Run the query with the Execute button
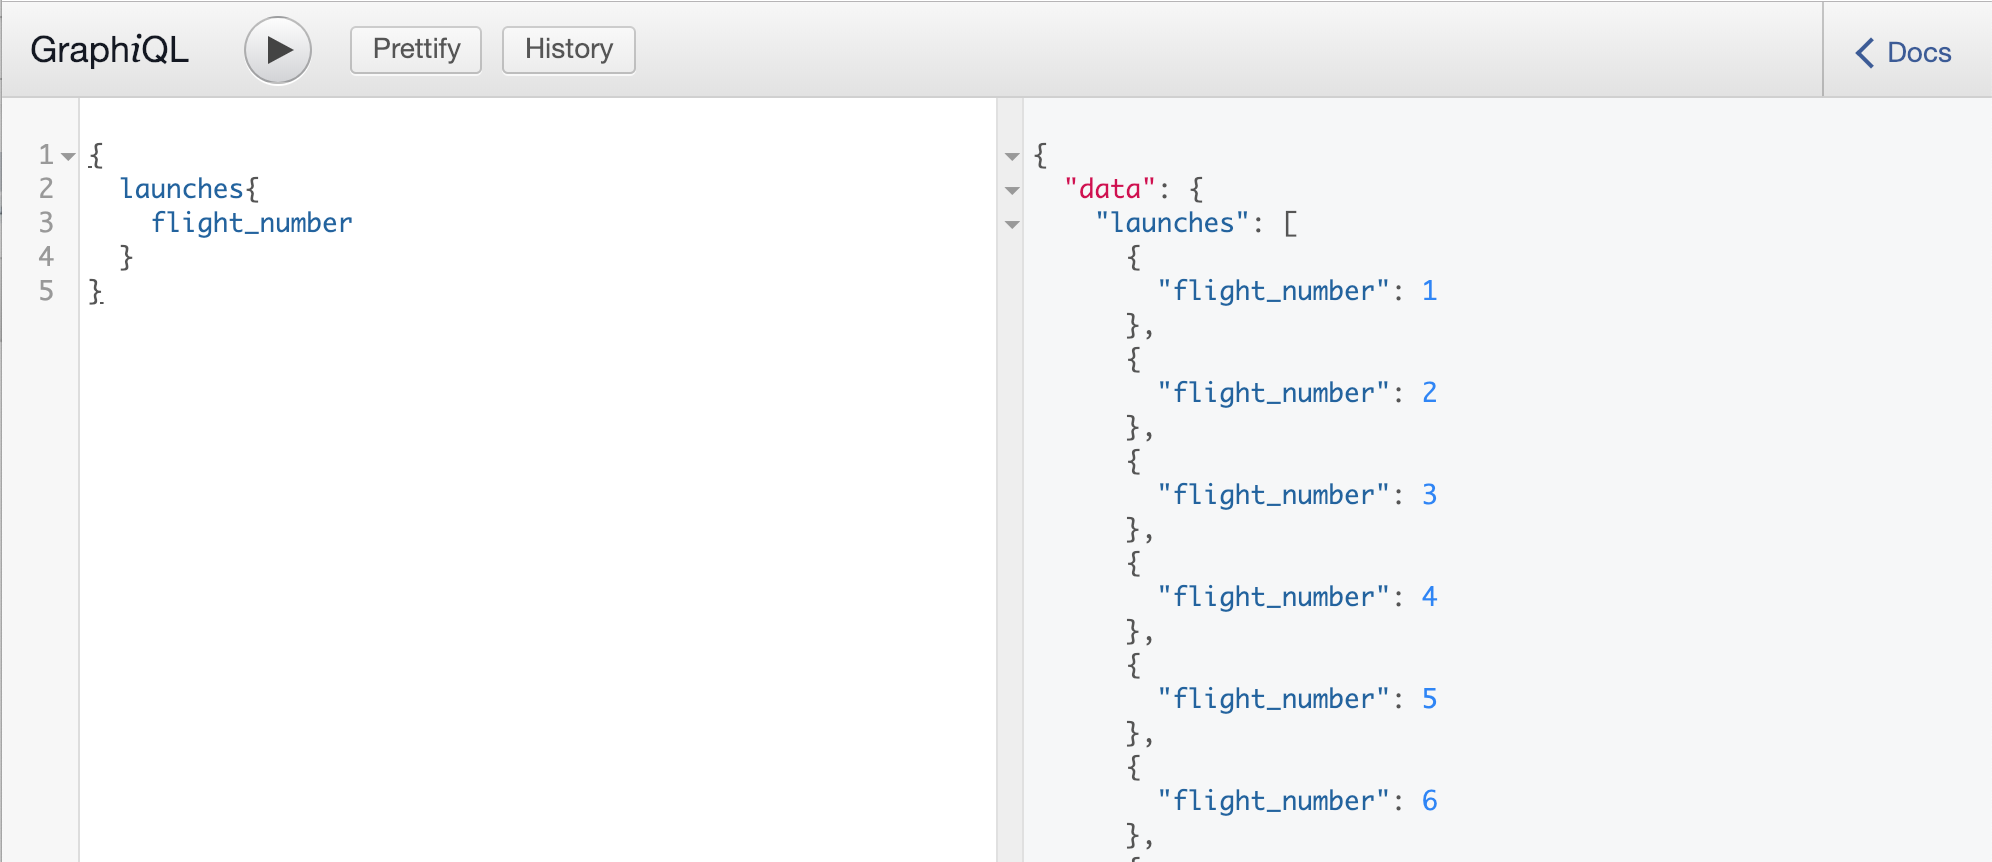 point(278,50)
